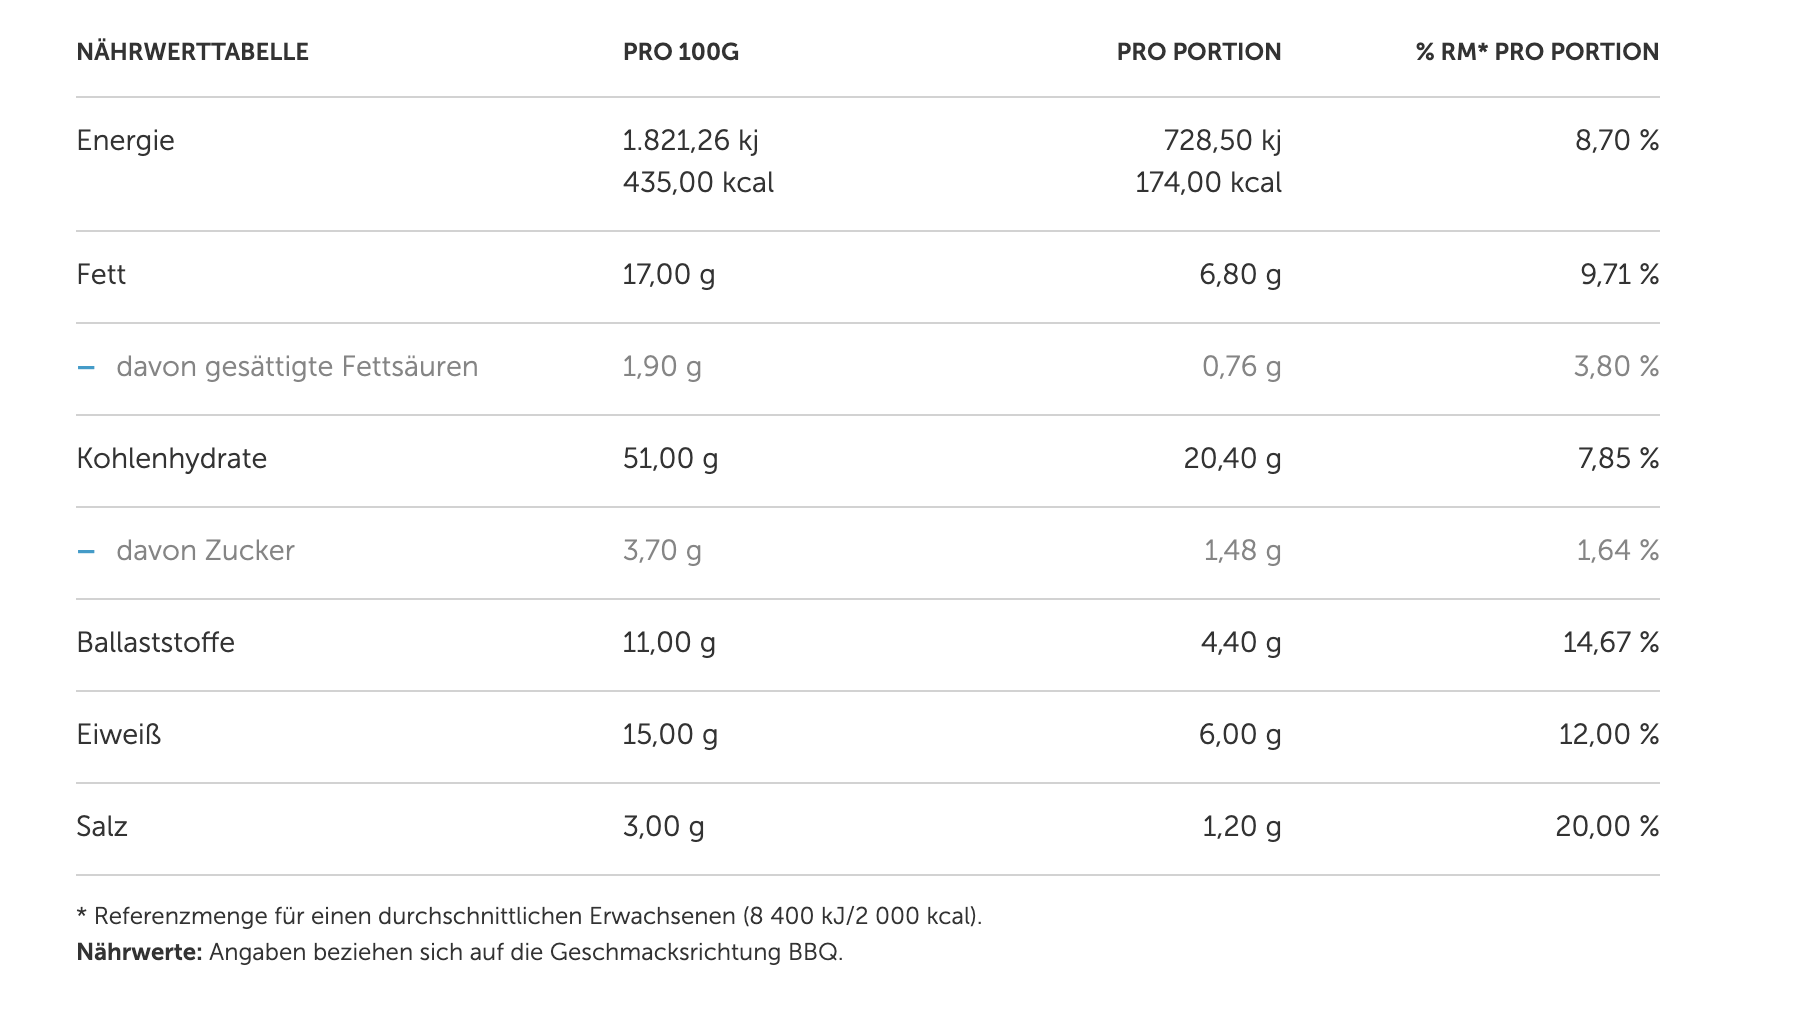Select the Eiweiß row label

click(x=118, y=735)
